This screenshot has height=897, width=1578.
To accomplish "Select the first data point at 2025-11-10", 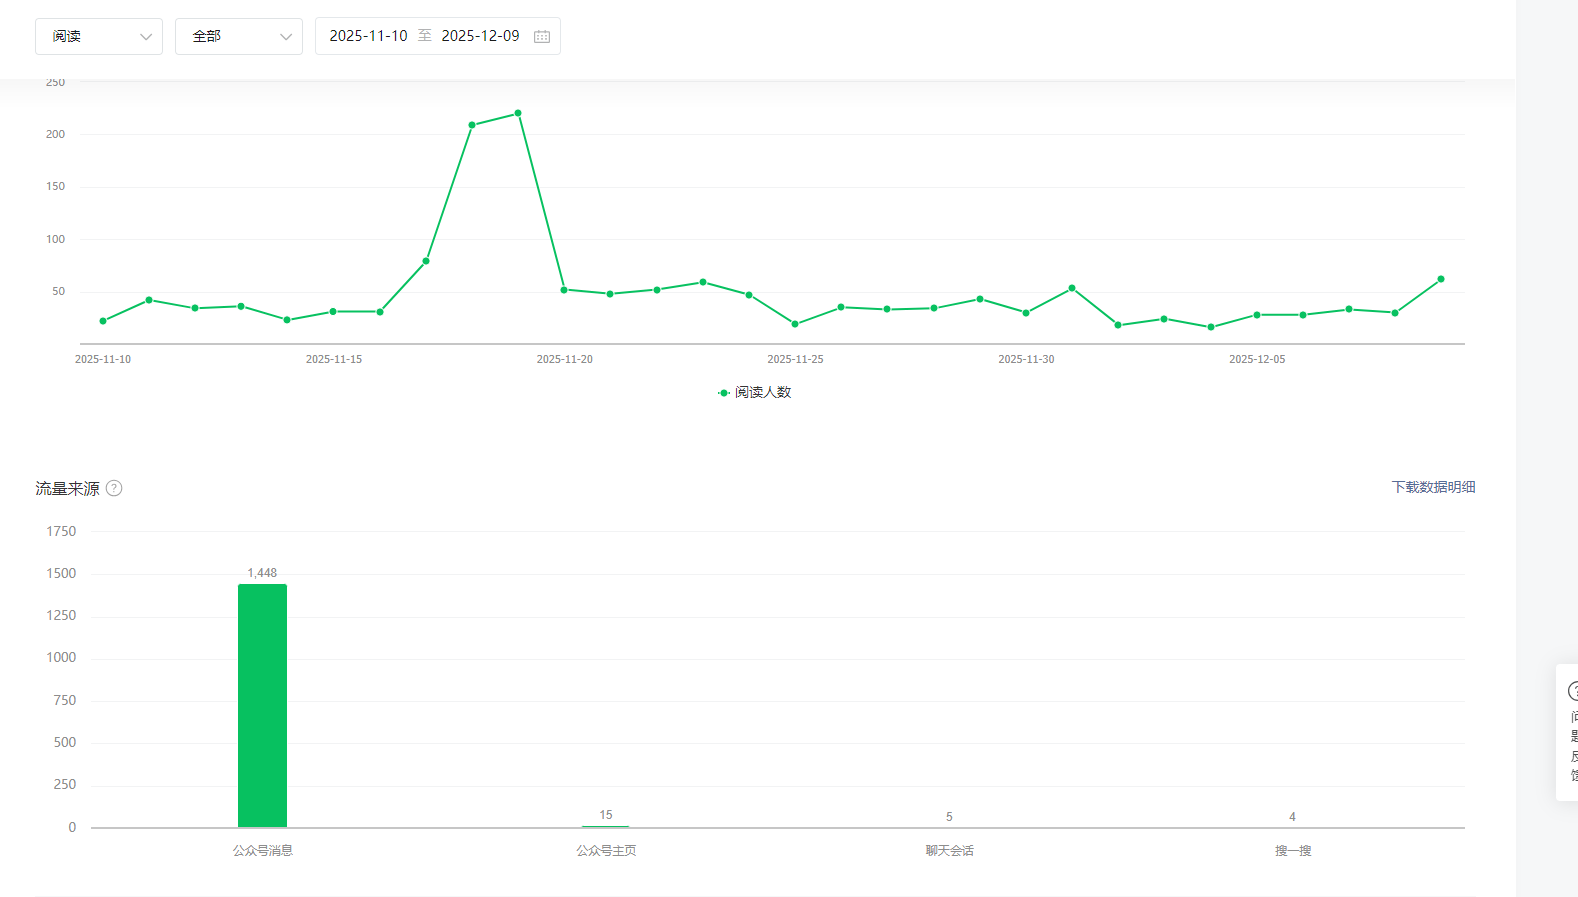I will coord(103,321).
